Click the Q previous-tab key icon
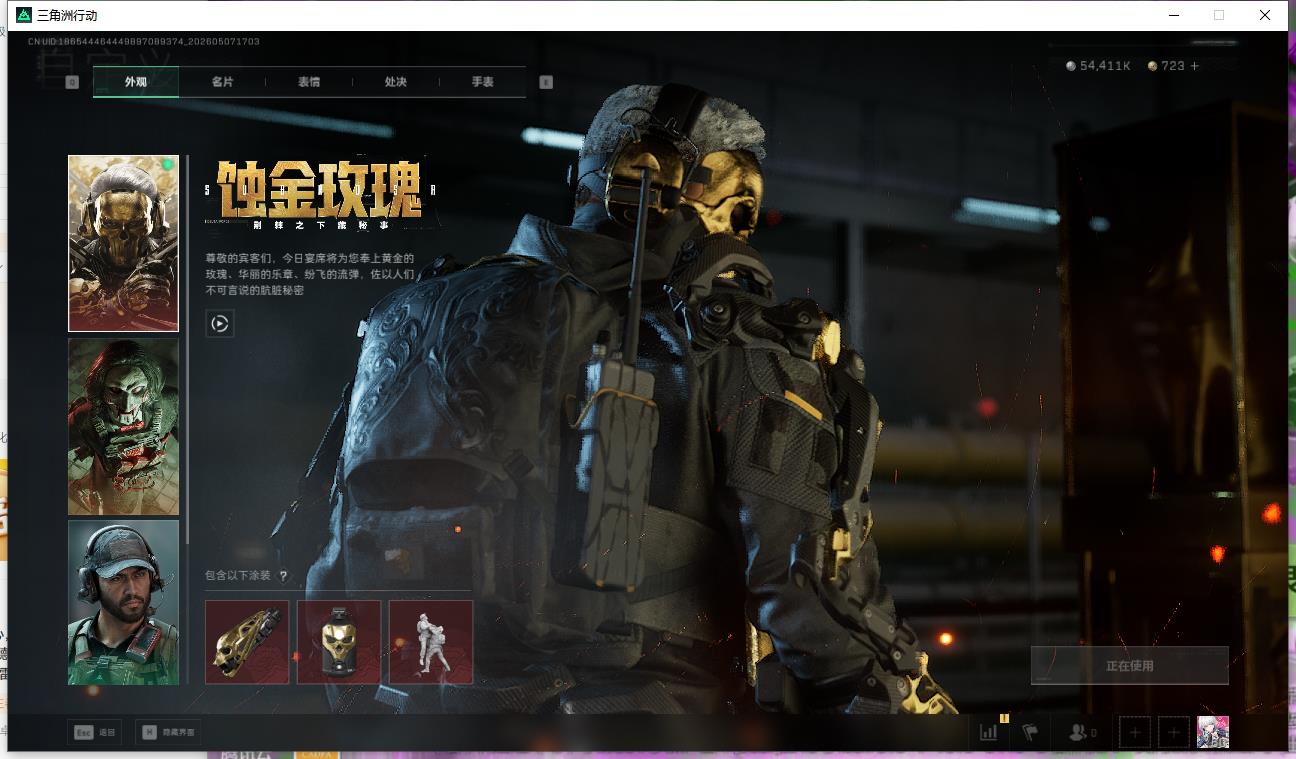1296x759 pixels. [x=72, y=82]
